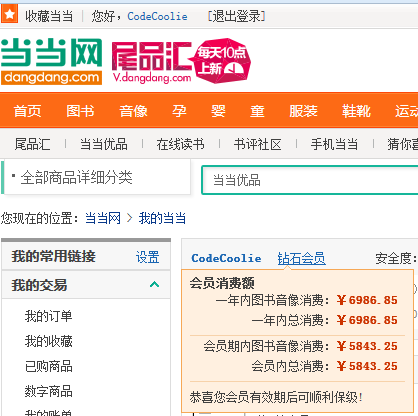This screenshot has height=416, width=418.
Task: Open 我的订单 in sidebar
Action: coord(49,316)
